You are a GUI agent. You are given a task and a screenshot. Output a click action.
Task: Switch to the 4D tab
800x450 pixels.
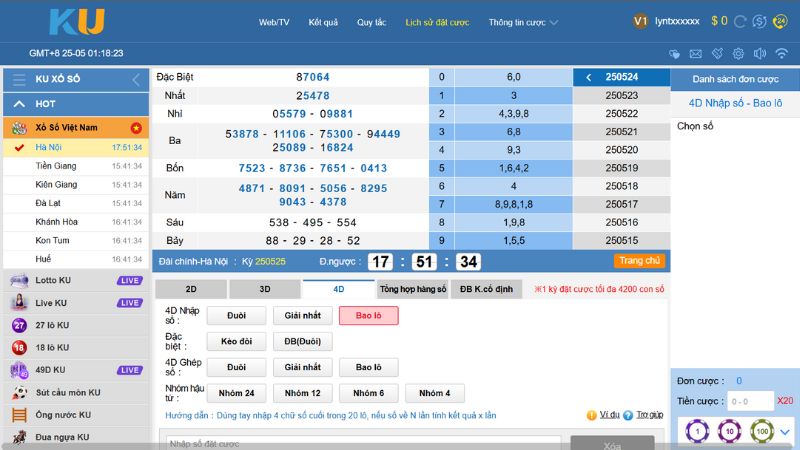(339, 289)
